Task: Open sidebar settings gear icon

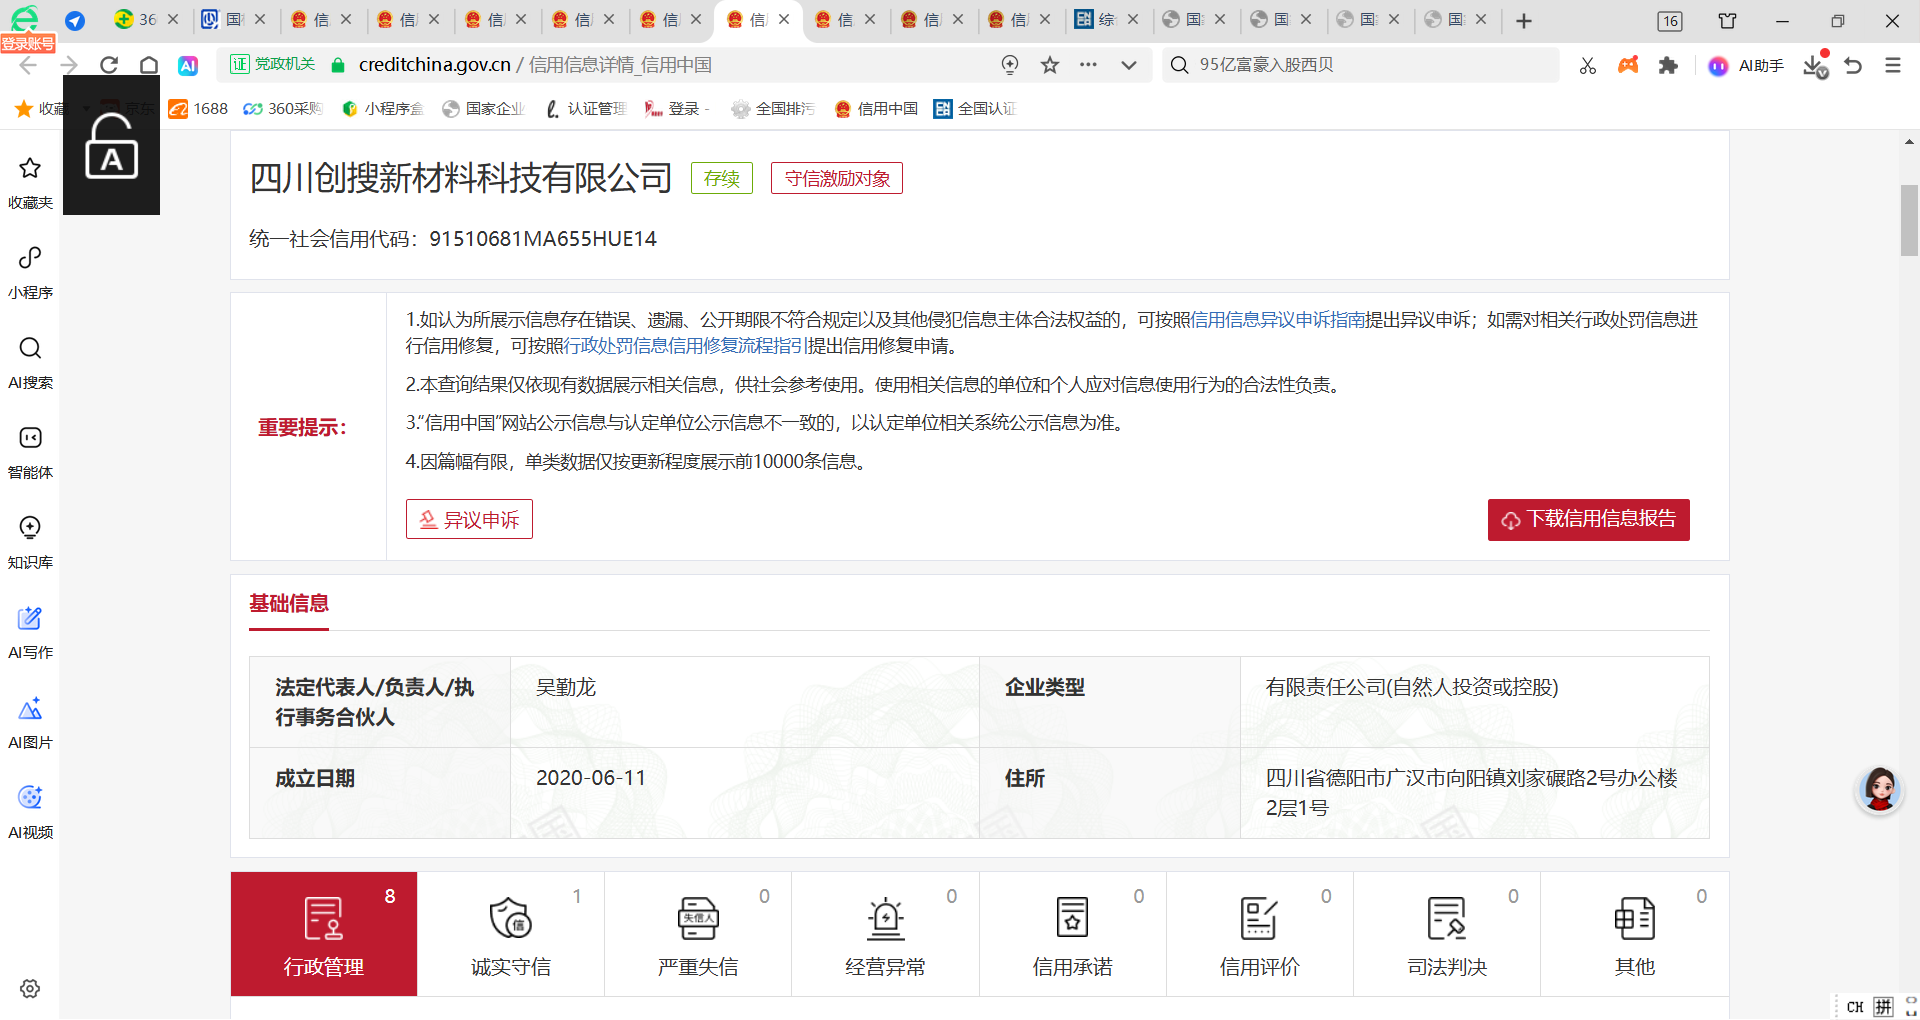Action: point(30,988)
